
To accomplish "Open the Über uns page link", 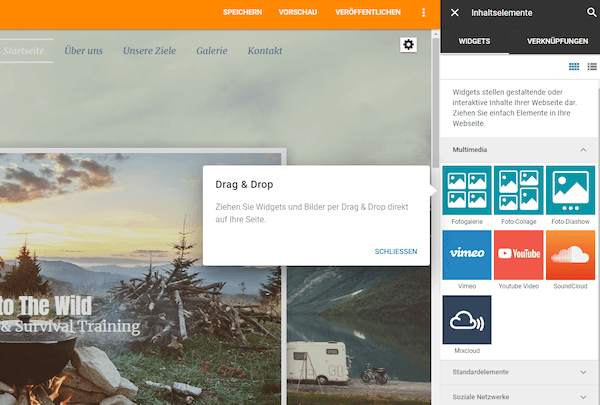I will (x=83, y=51).
